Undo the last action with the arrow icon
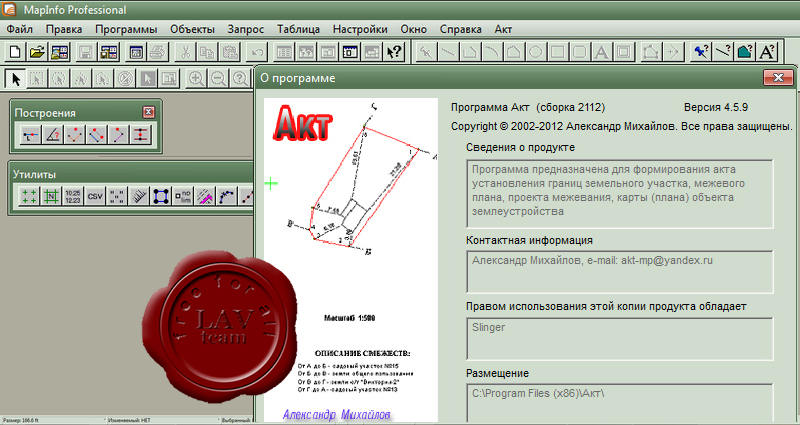This screenshot has width=800, height=425. pos(257,52)
